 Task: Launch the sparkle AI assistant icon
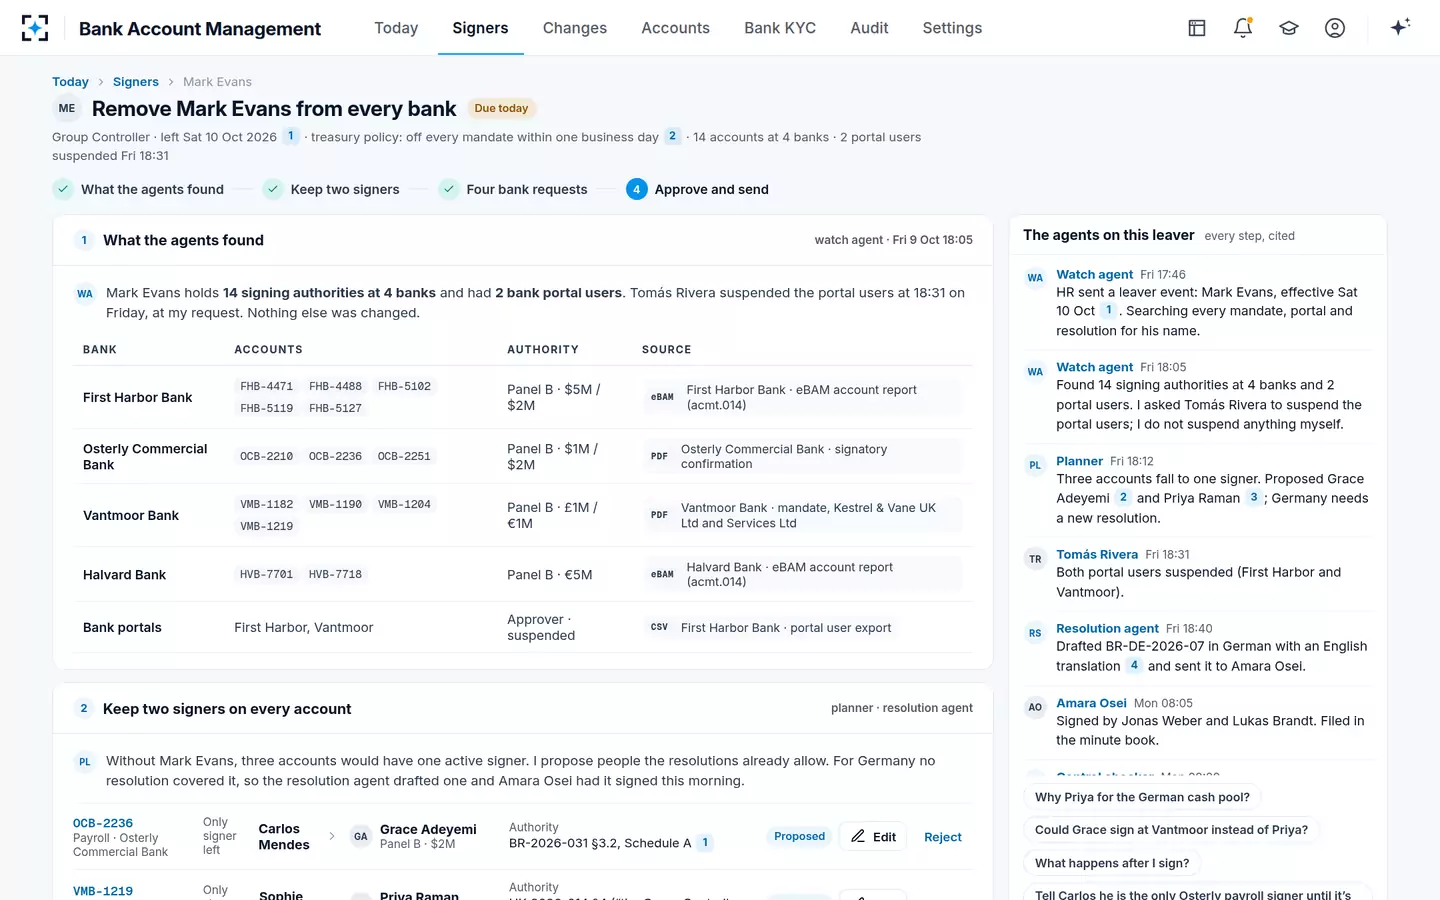(1400, 27)
